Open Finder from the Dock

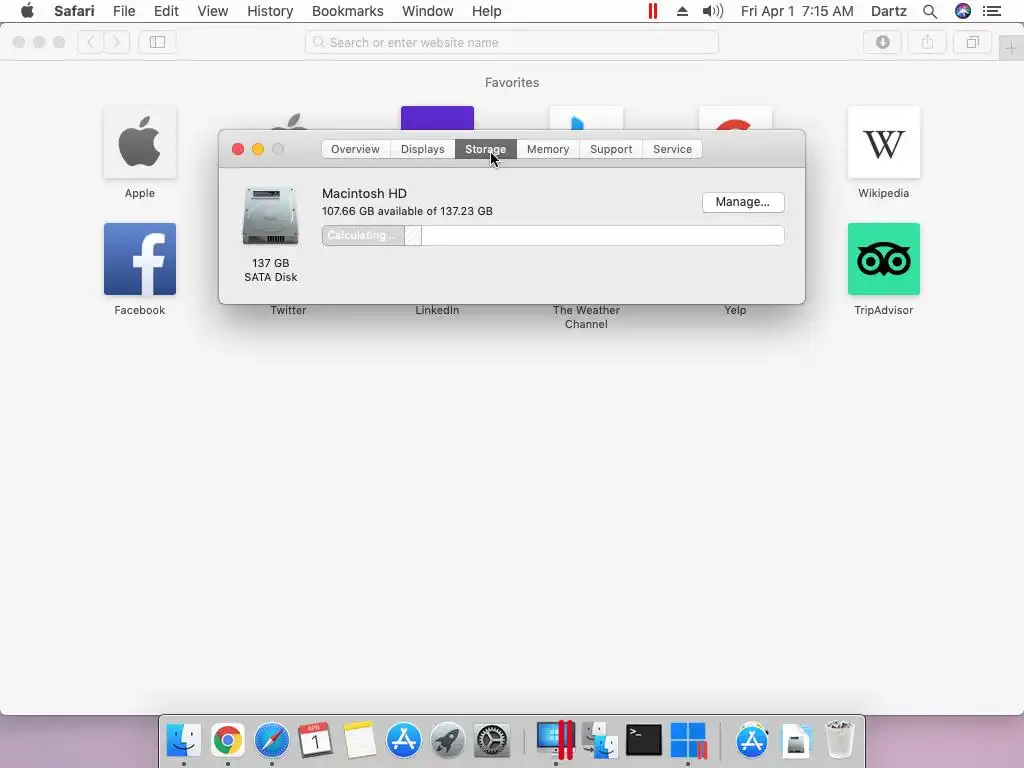click(184, 740)
